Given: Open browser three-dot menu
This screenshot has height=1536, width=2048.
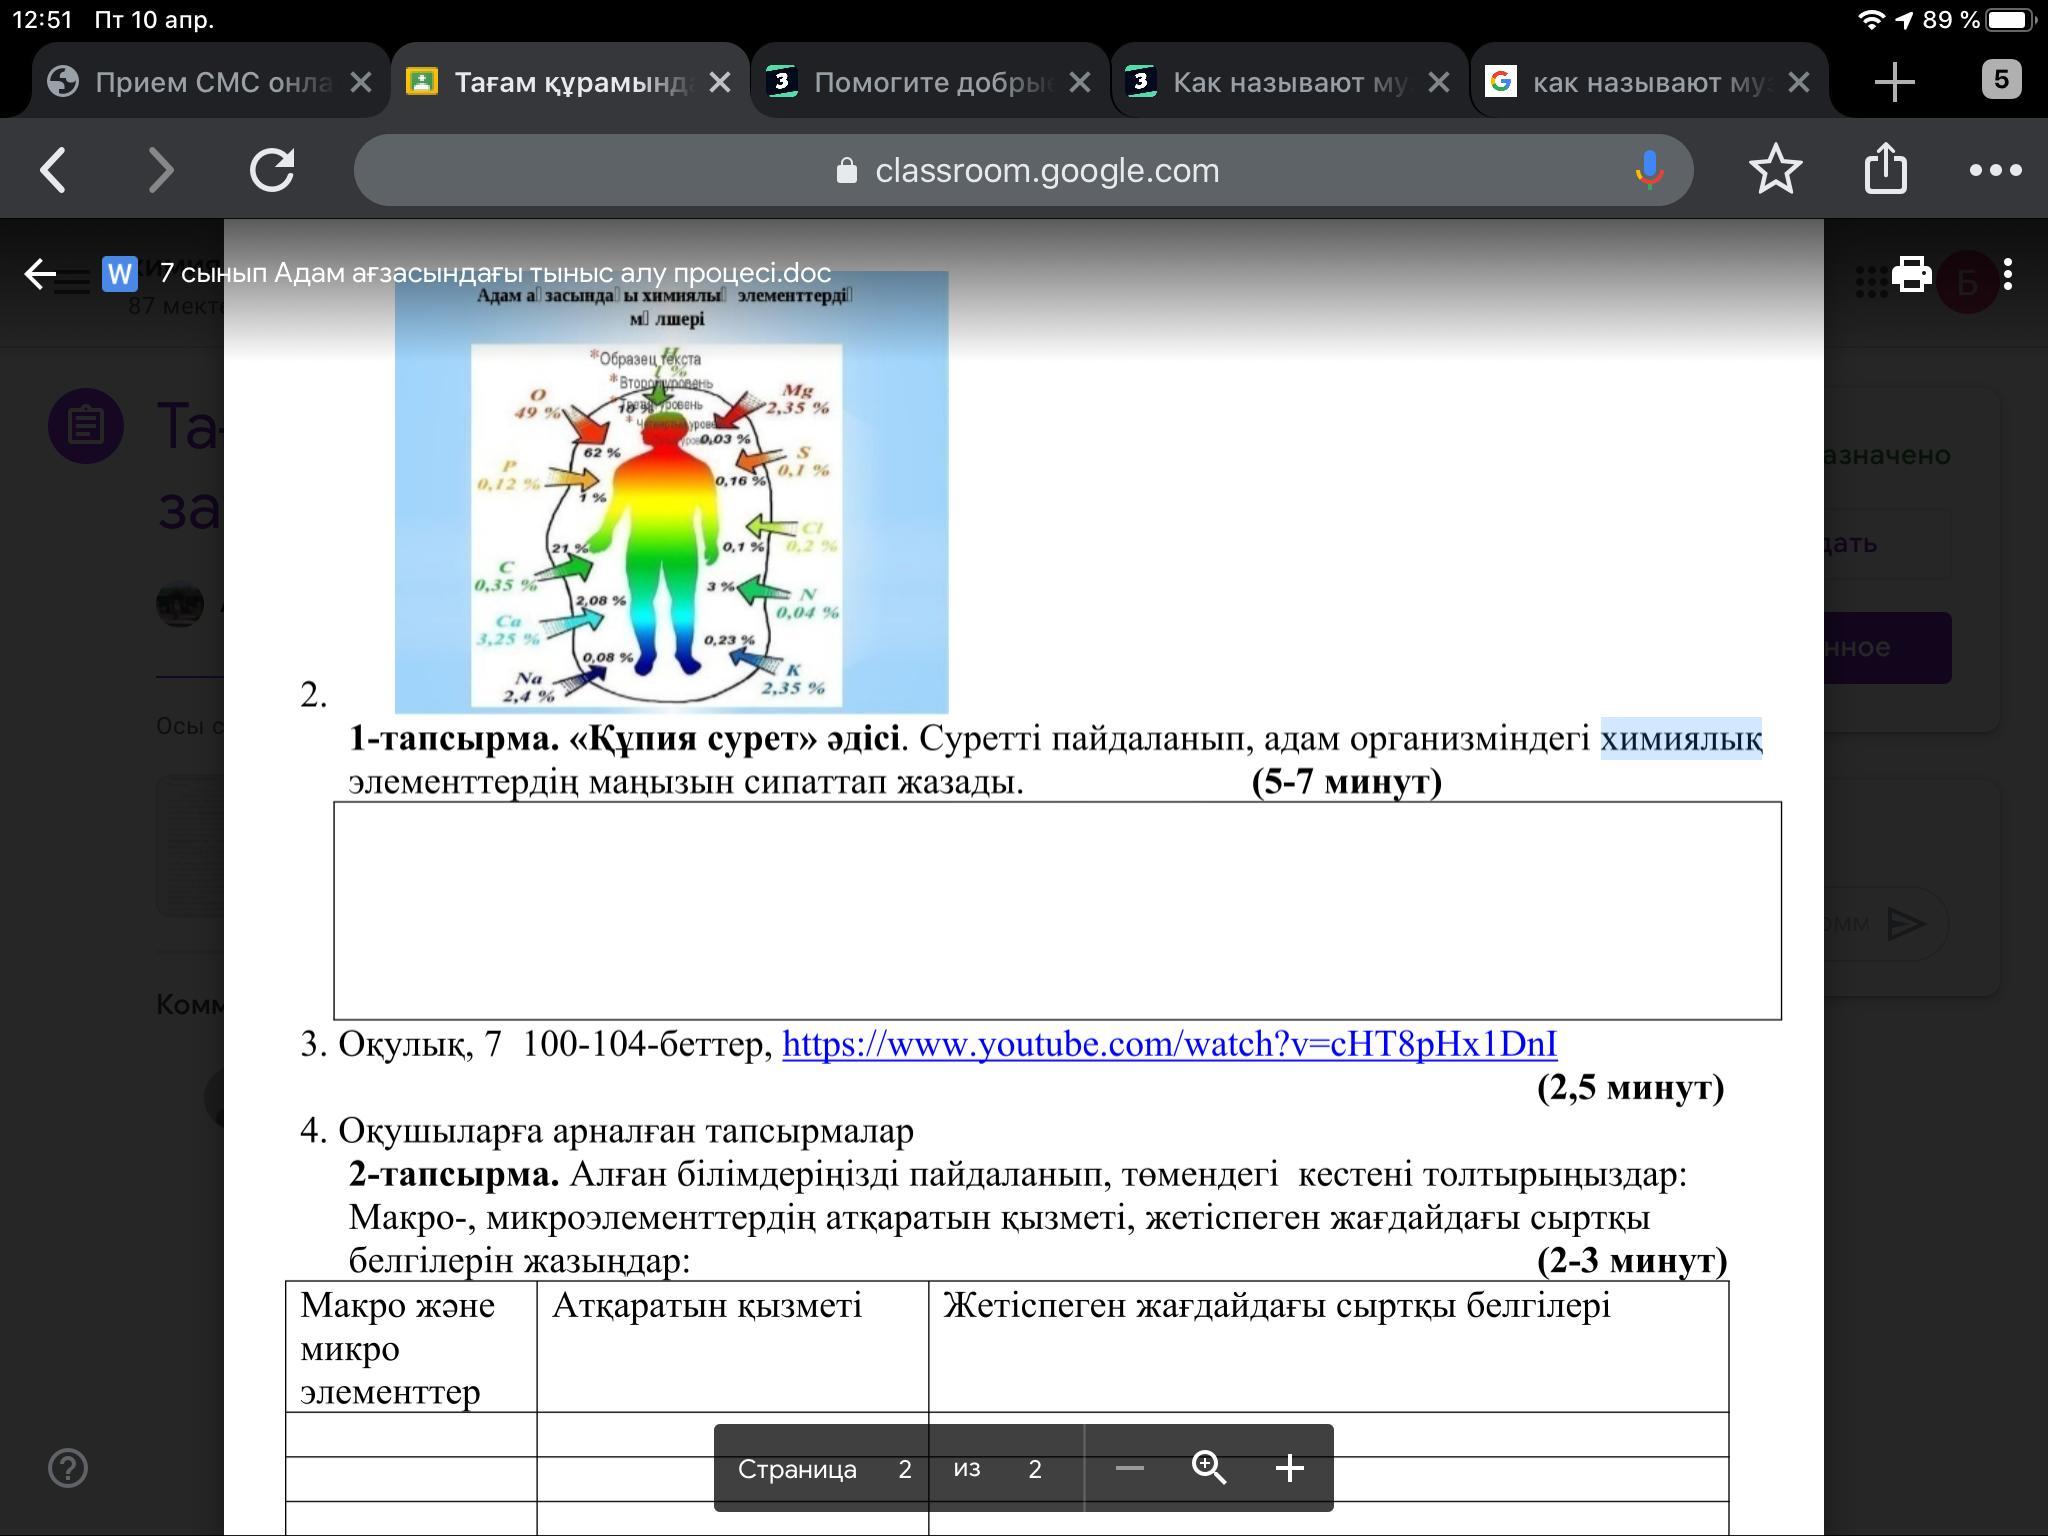Looking at the screenshot, I should [x=1995, y=170].
